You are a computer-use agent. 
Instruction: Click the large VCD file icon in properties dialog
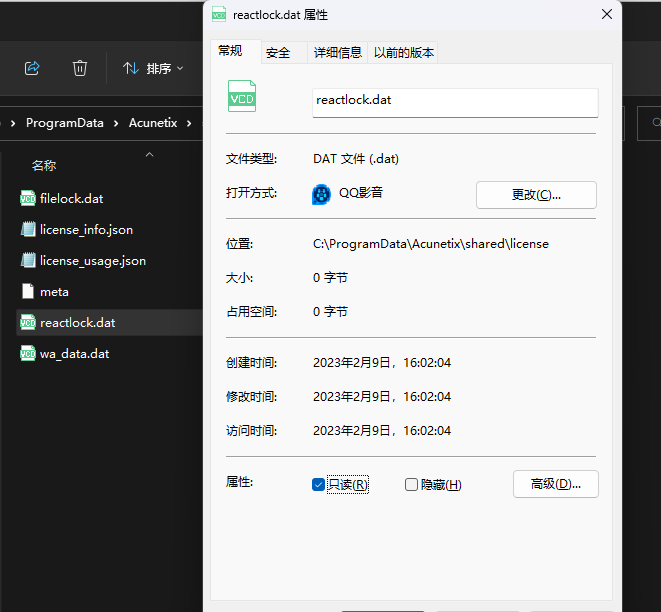(x=242, y=96)
